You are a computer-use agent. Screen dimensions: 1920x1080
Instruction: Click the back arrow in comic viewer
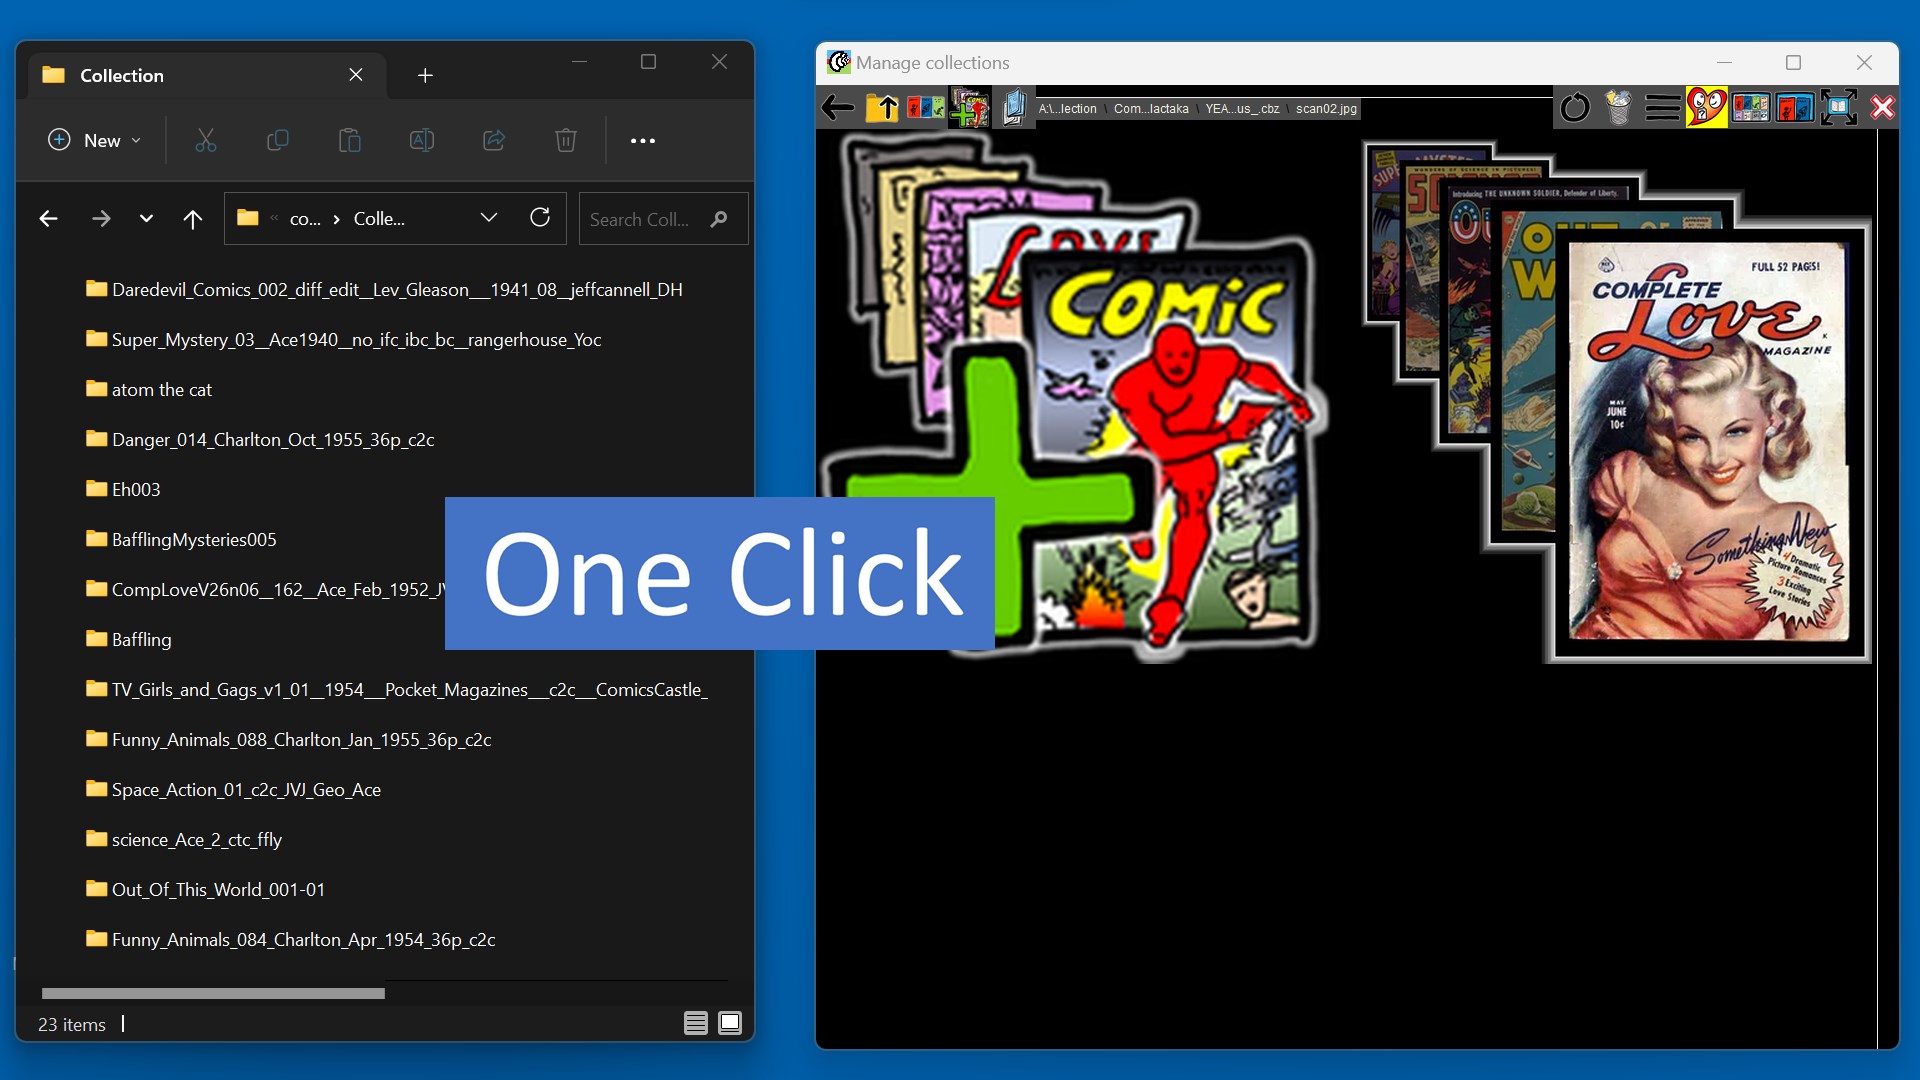point(838,107)
